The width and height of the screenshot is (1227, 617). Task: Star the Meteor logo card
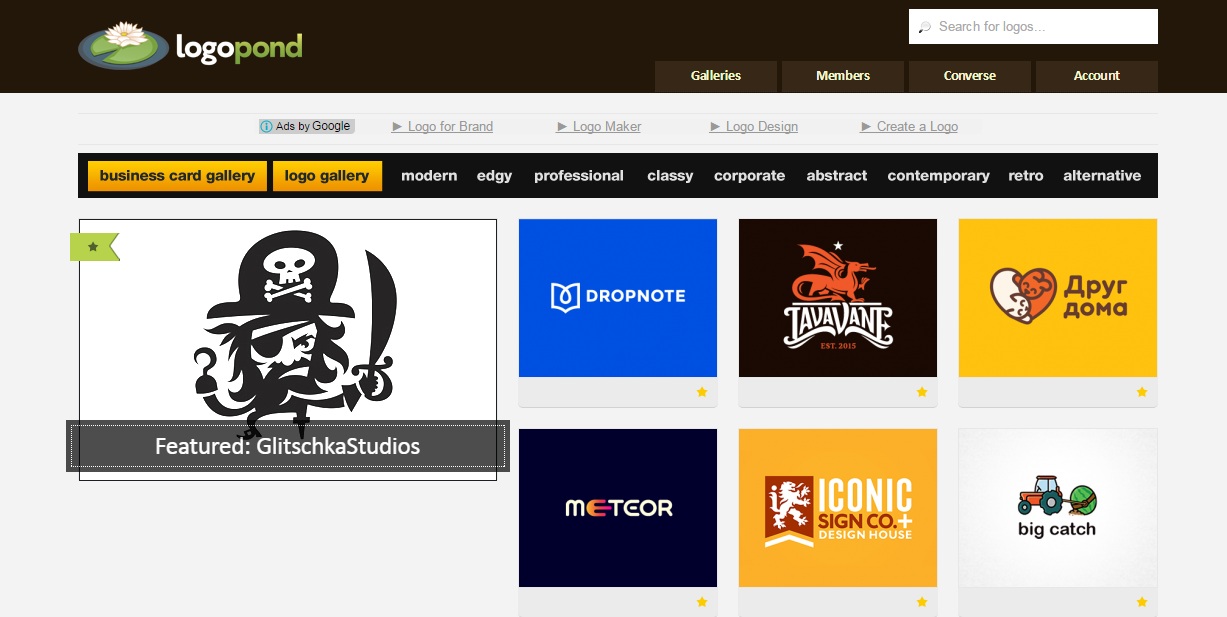coord(702,602)
